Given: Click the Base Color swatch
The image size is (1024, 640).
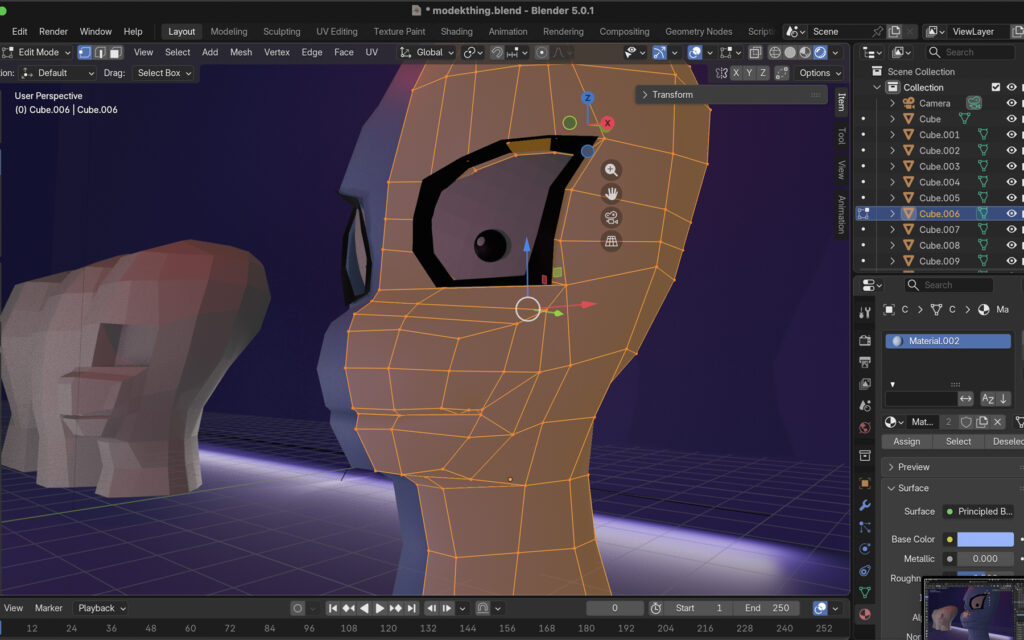Looking at the screenshot, I should (984, 539).
